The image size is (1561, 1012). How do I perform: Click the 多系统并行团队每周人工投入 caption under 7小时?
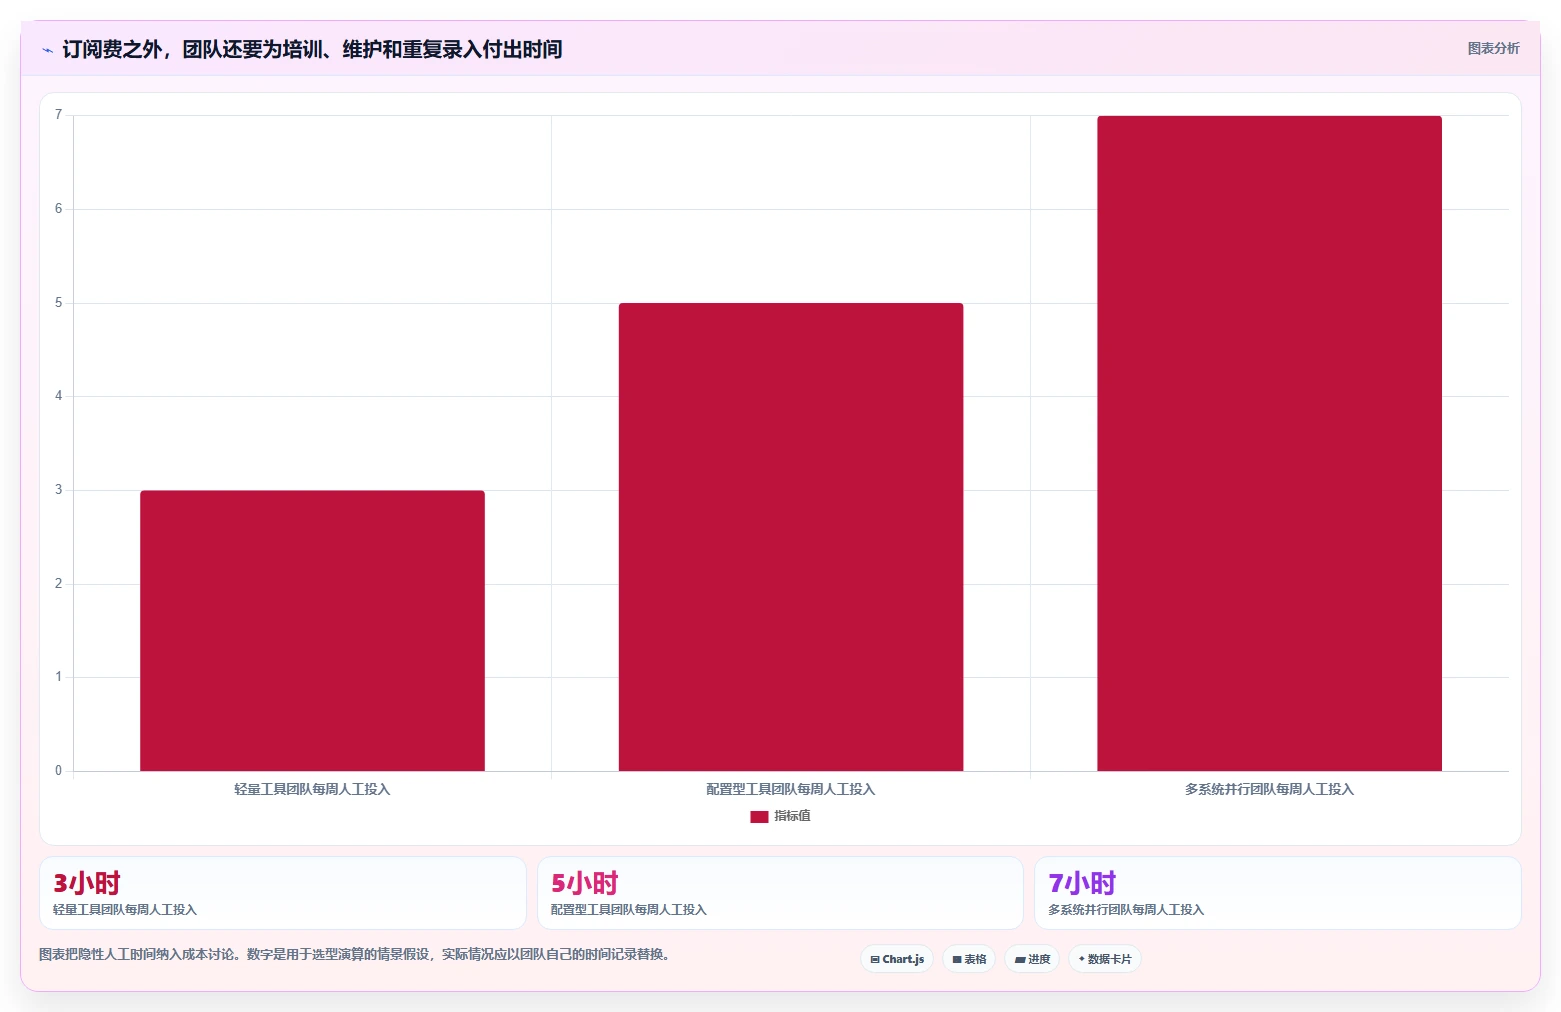1126,910
